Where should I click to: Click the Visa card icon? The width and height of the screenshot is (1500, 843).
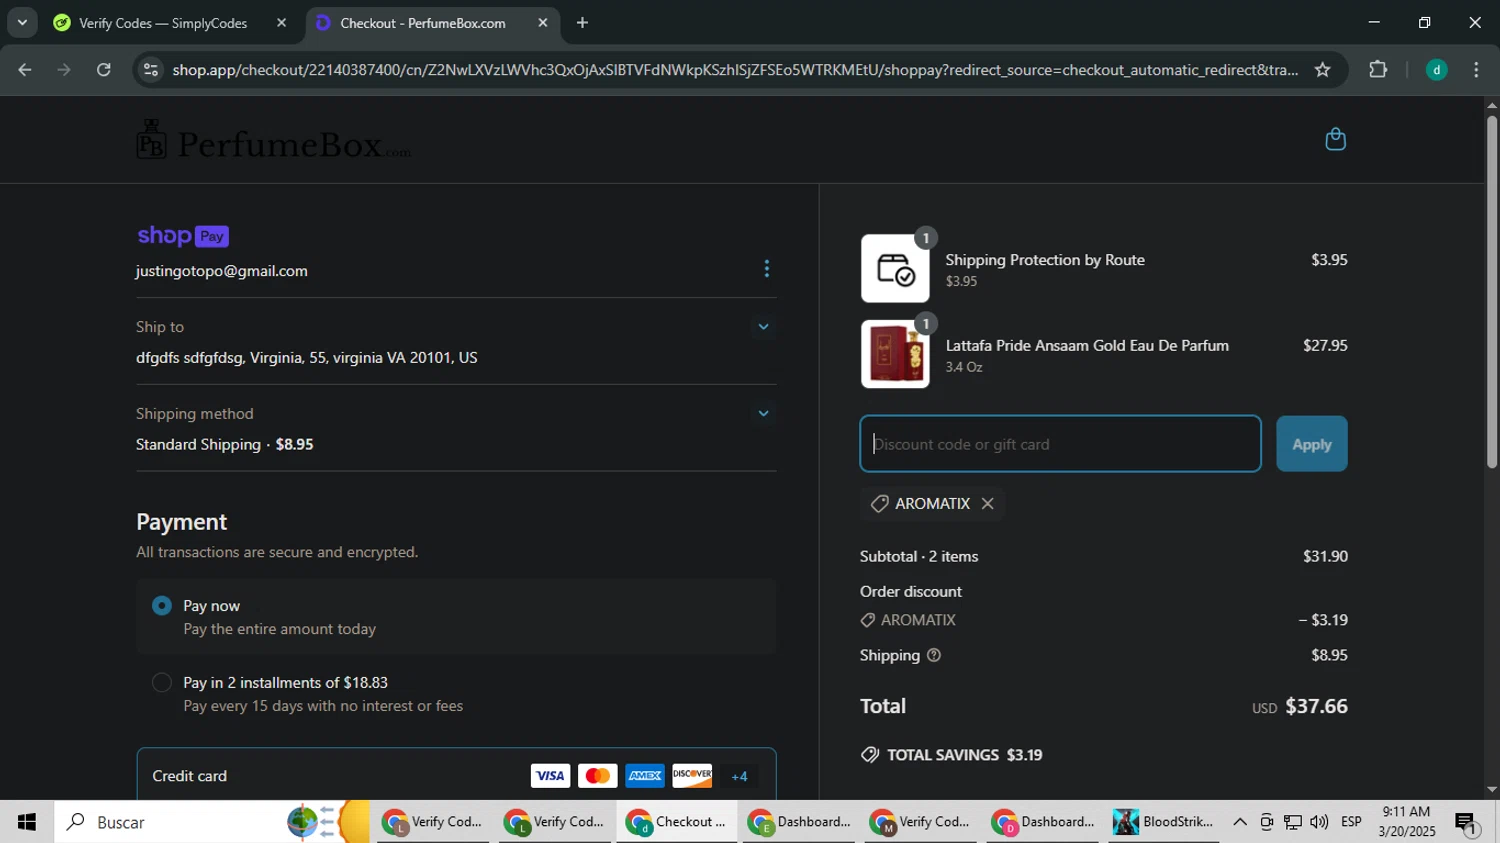[x=550, y=776]
